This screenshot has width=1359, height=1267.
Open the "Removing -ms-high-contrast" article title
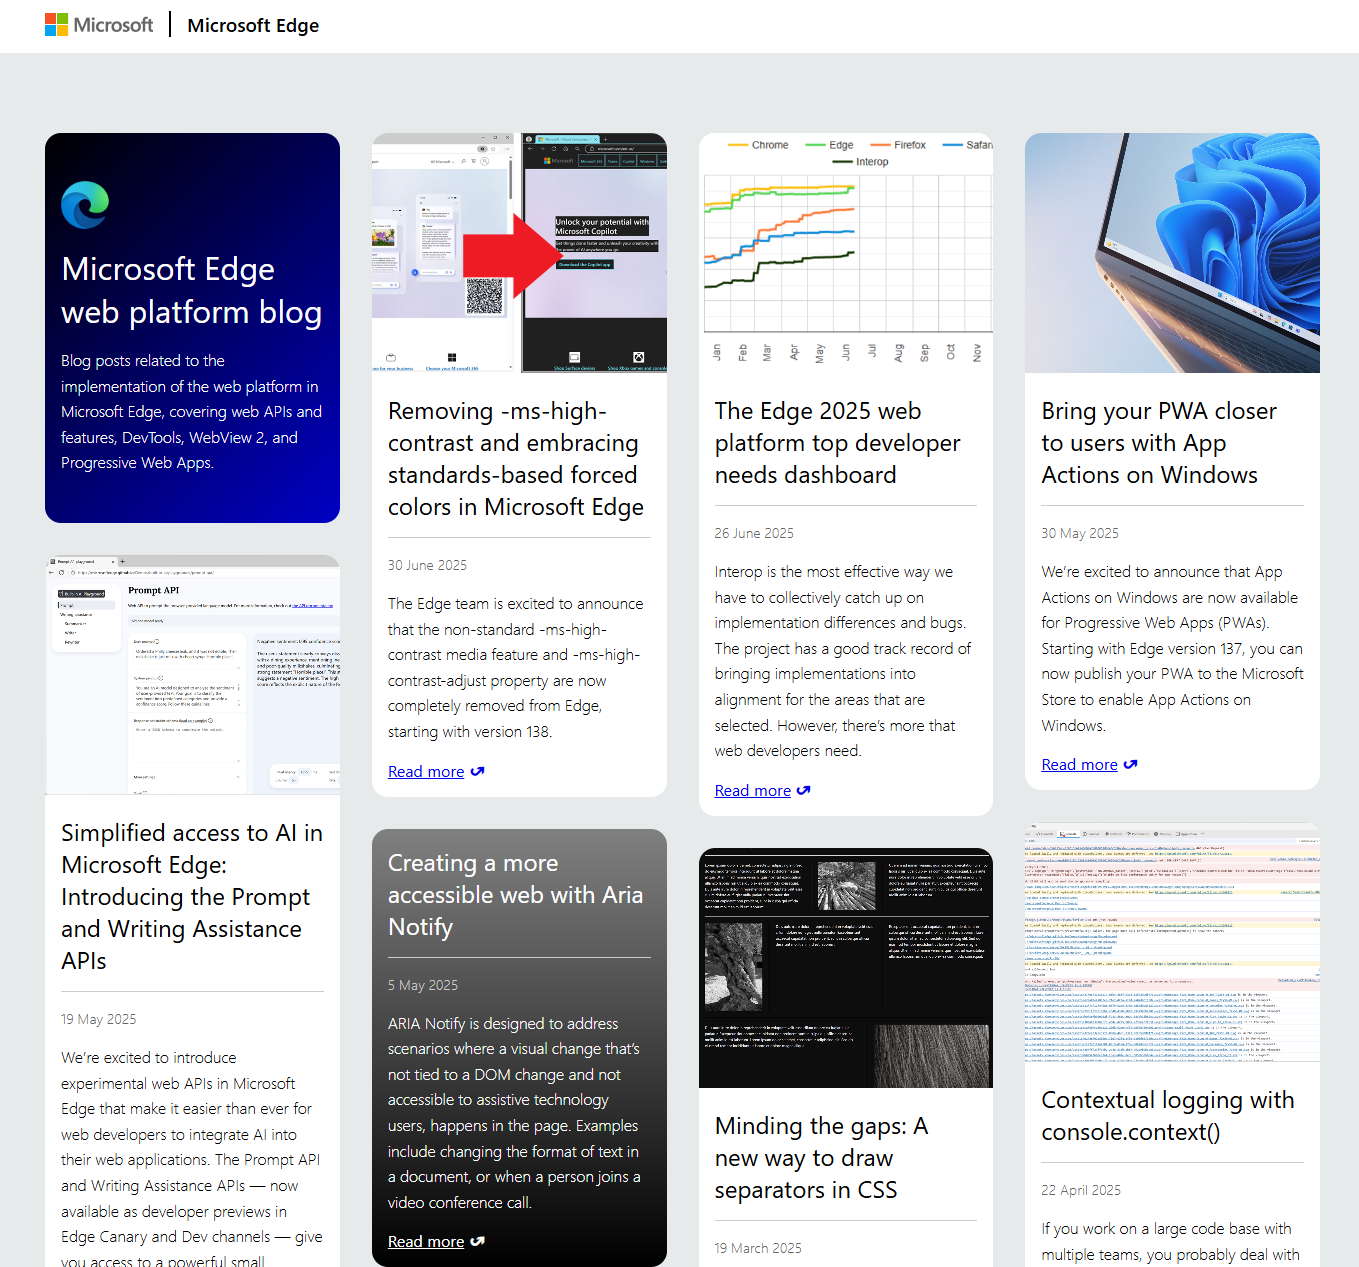(515, 458)
